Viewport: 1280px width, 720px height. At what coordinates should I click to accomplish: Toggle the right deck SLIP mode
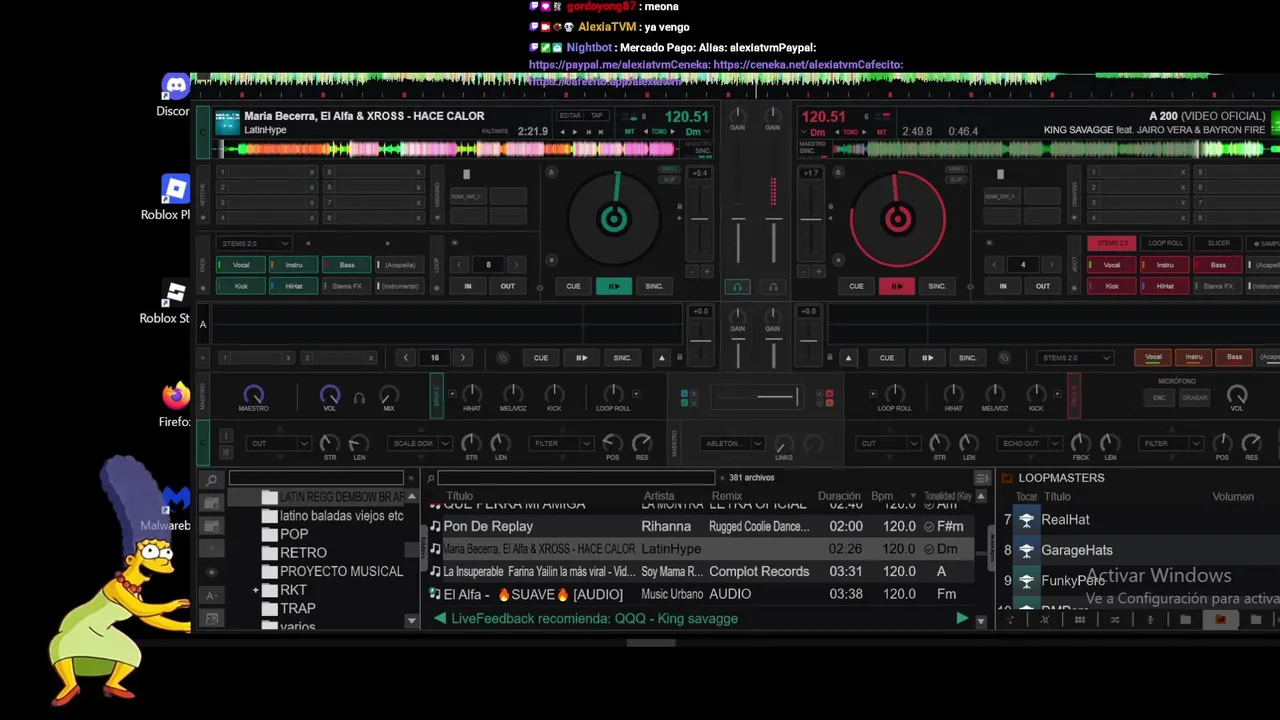click(x=956, y=179)
